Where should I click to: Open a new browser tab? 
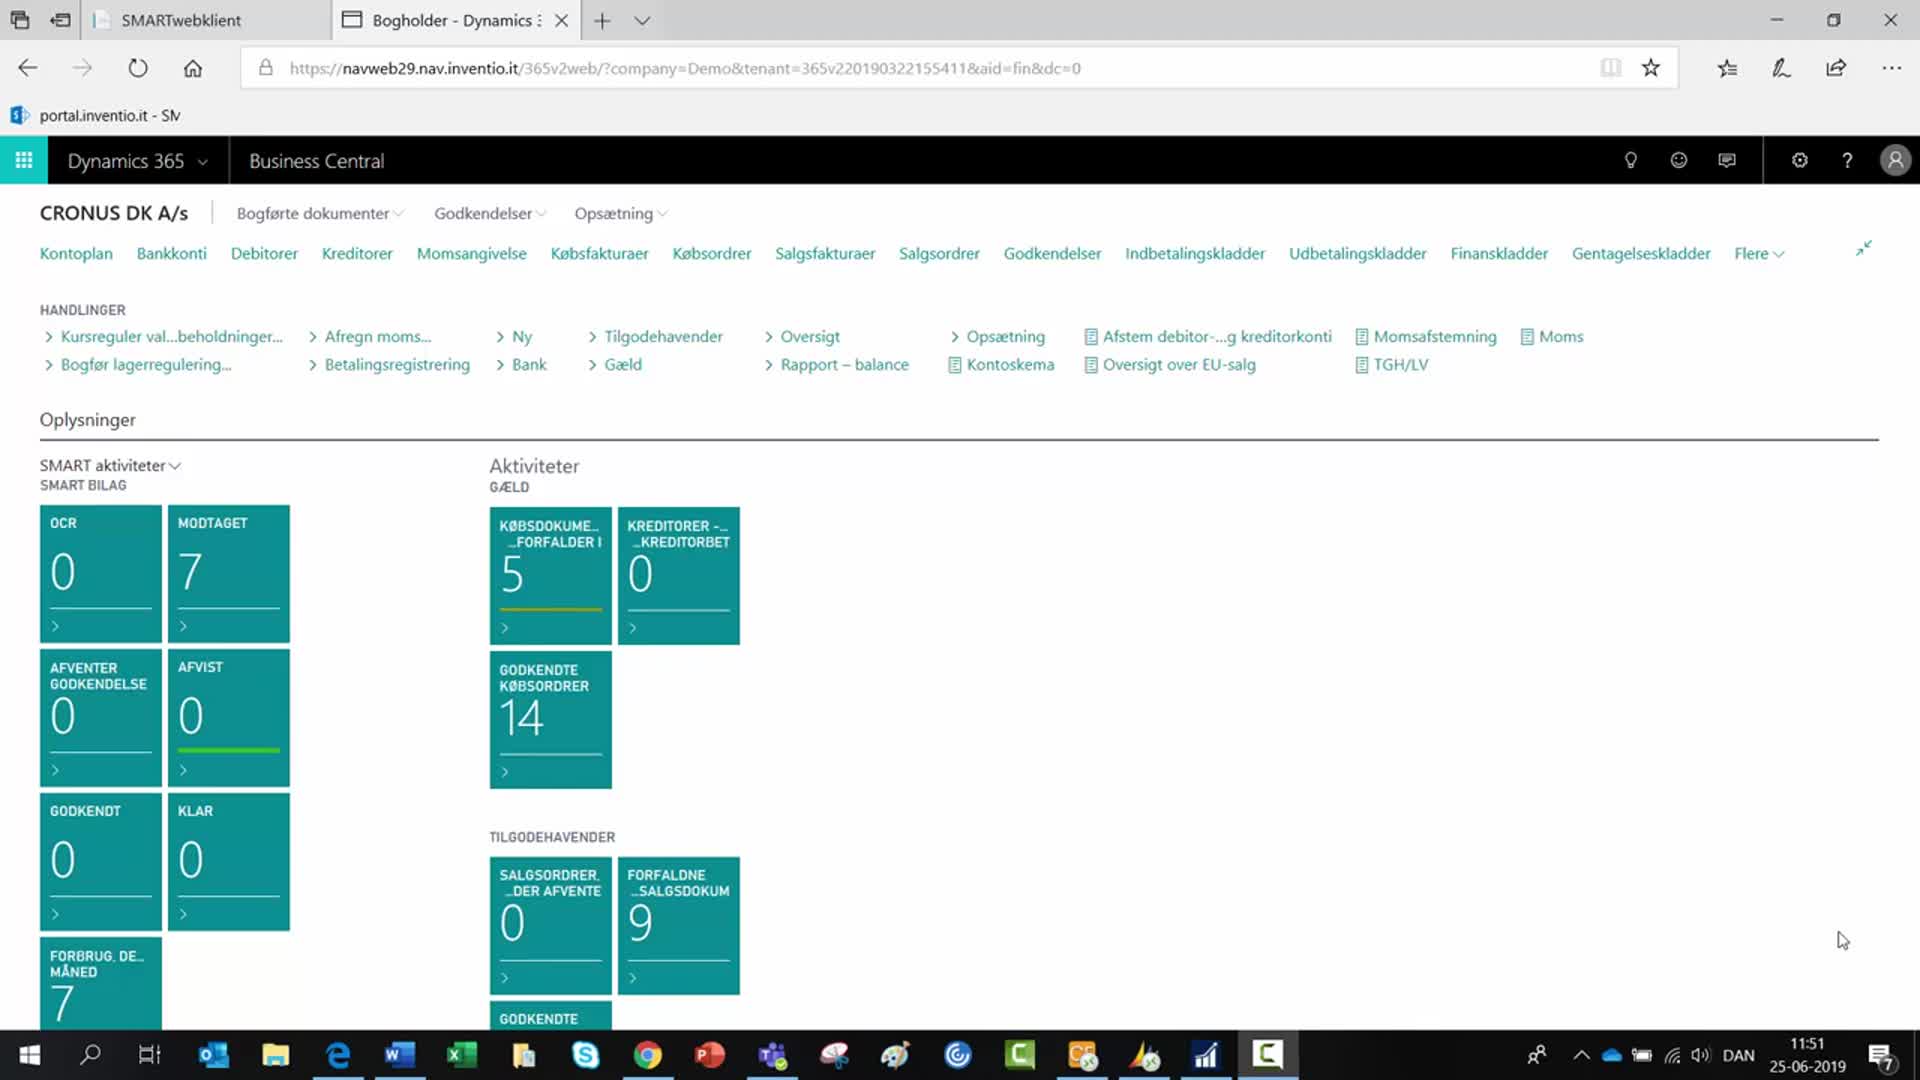pos(602,20)
